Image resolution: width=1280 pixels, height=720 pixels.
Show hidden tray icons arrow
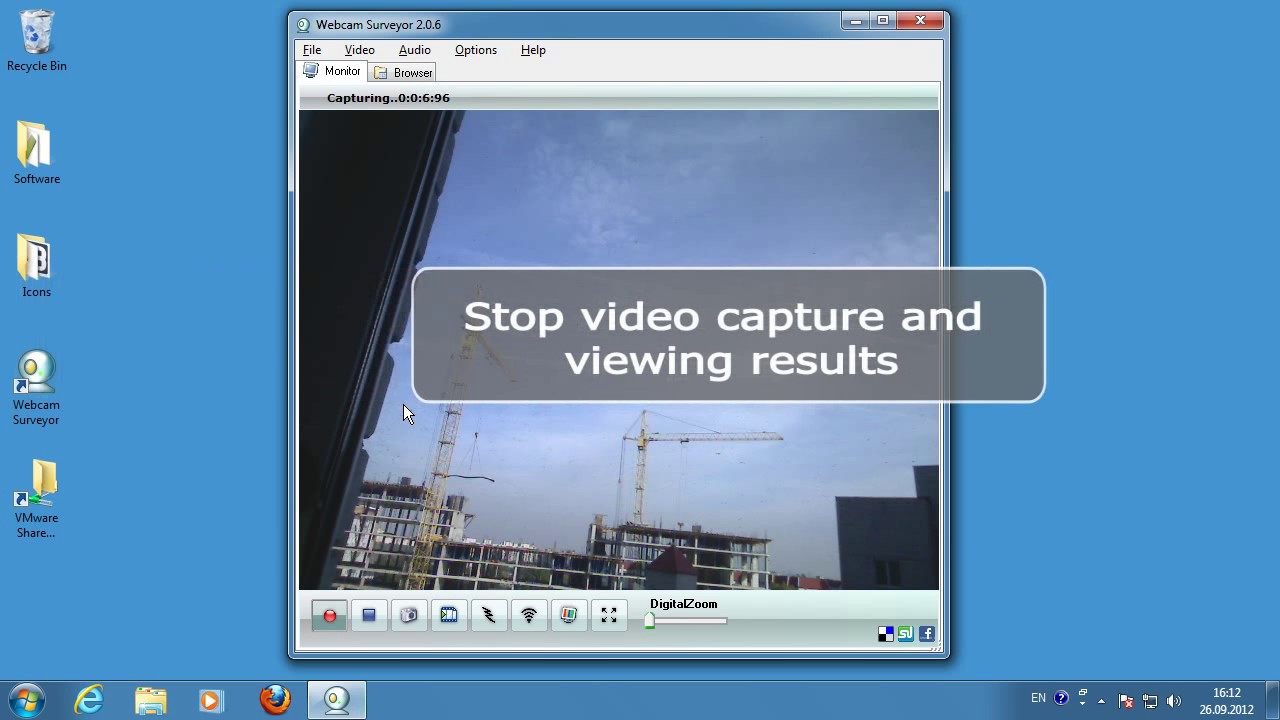(1101, 700)
